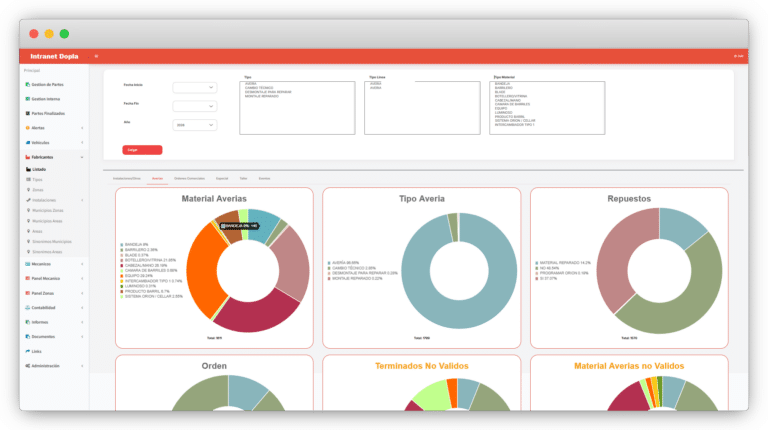
Task: Click the Contabilidad sidebar icon
Action: click(27, 308)
